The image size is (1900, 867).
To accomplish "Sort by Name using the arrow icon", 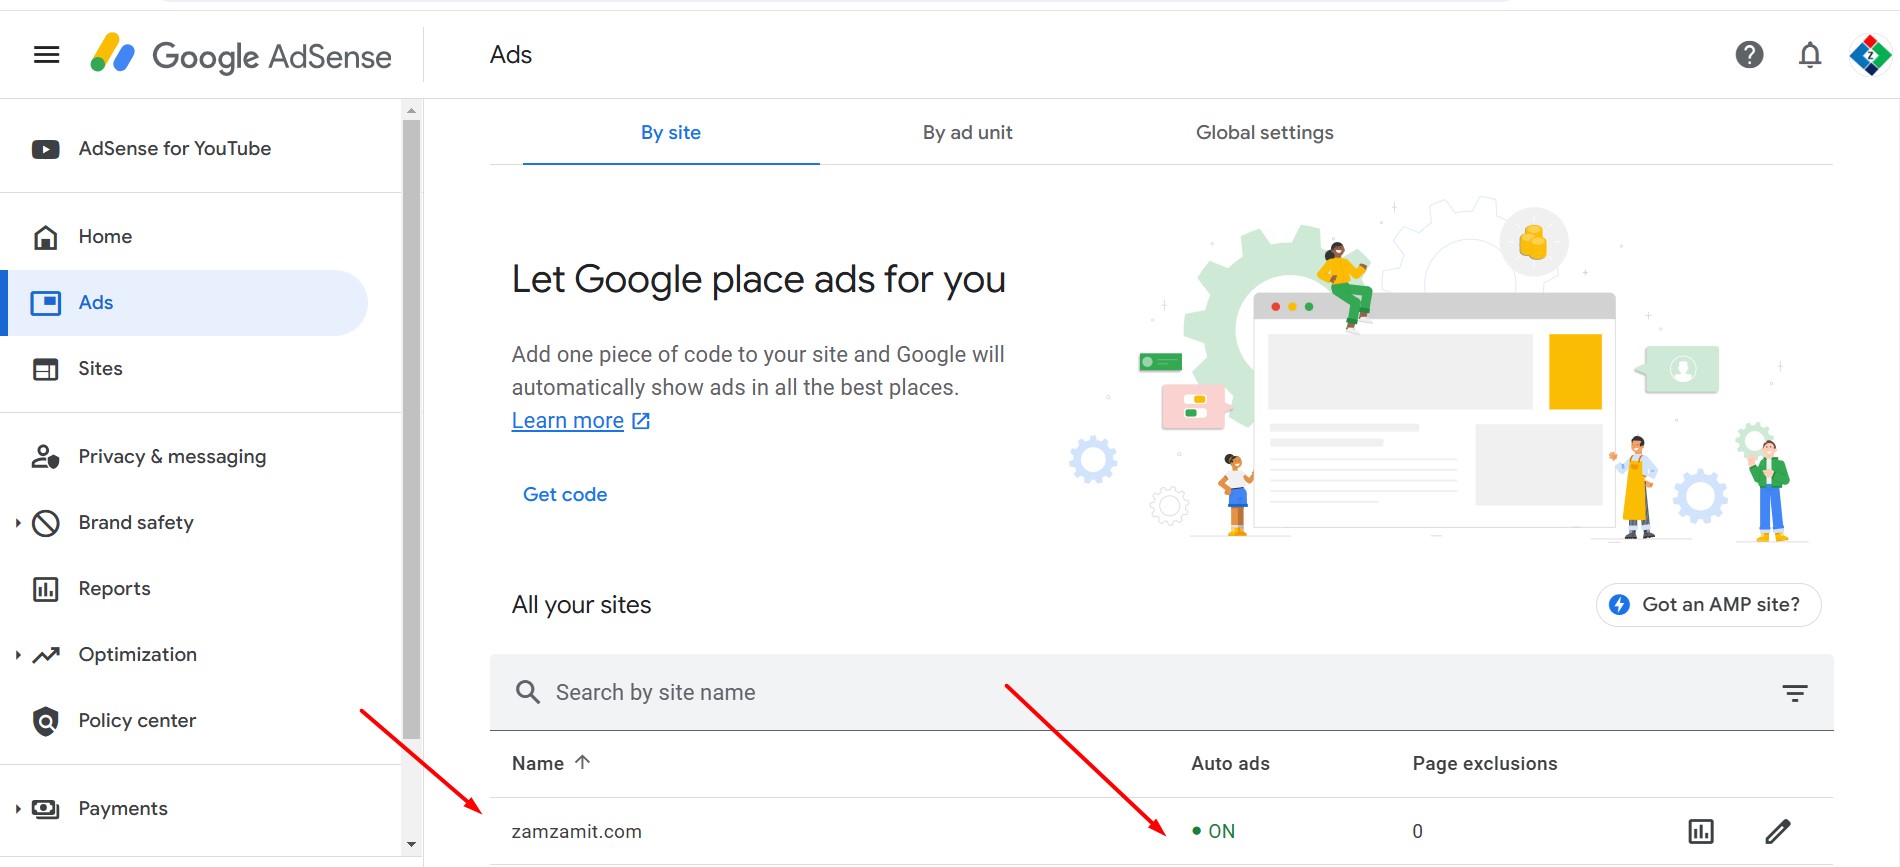I will [583, 762].
